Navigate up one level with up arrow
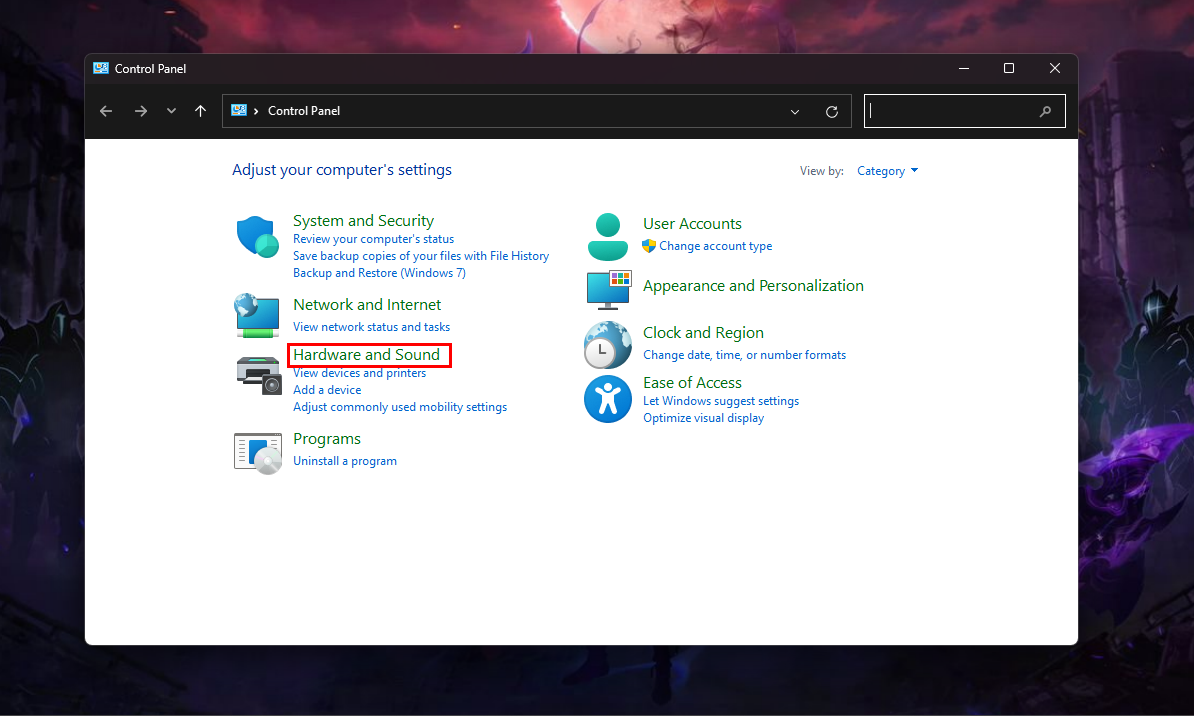 [200, 111]
